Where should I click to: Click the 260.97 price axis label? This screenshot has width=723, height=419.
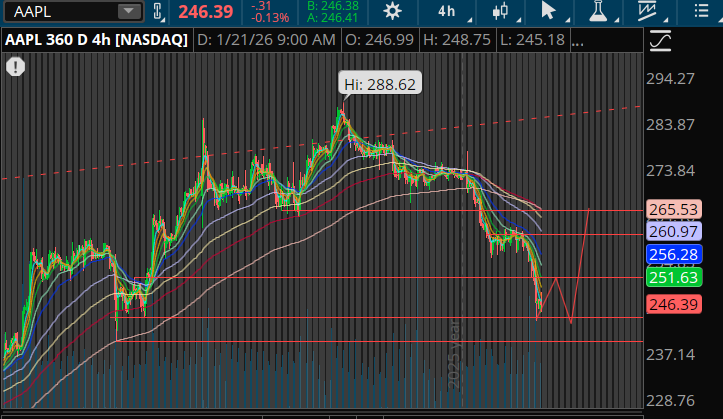[674, 231]
